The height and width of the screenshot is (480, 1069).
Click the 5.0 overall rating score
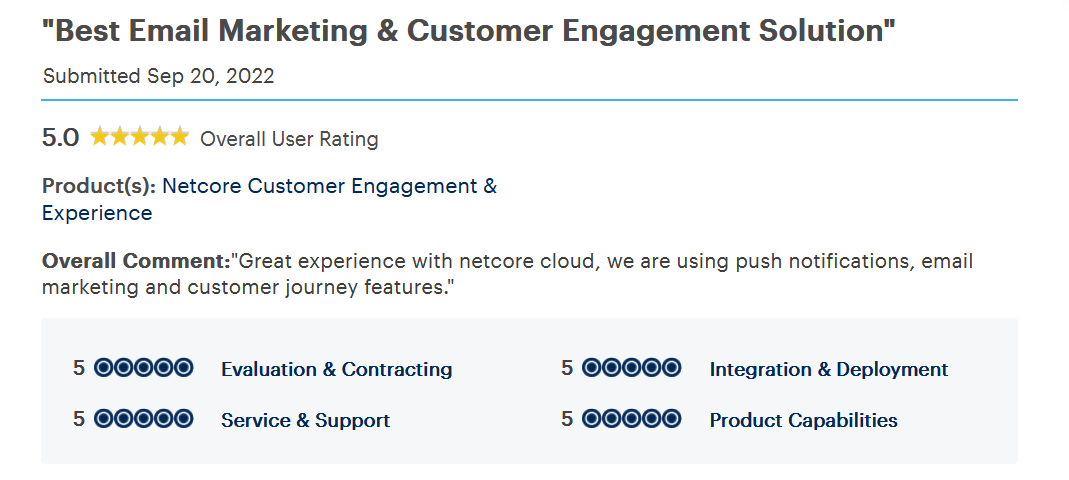(x=61, y=138)
